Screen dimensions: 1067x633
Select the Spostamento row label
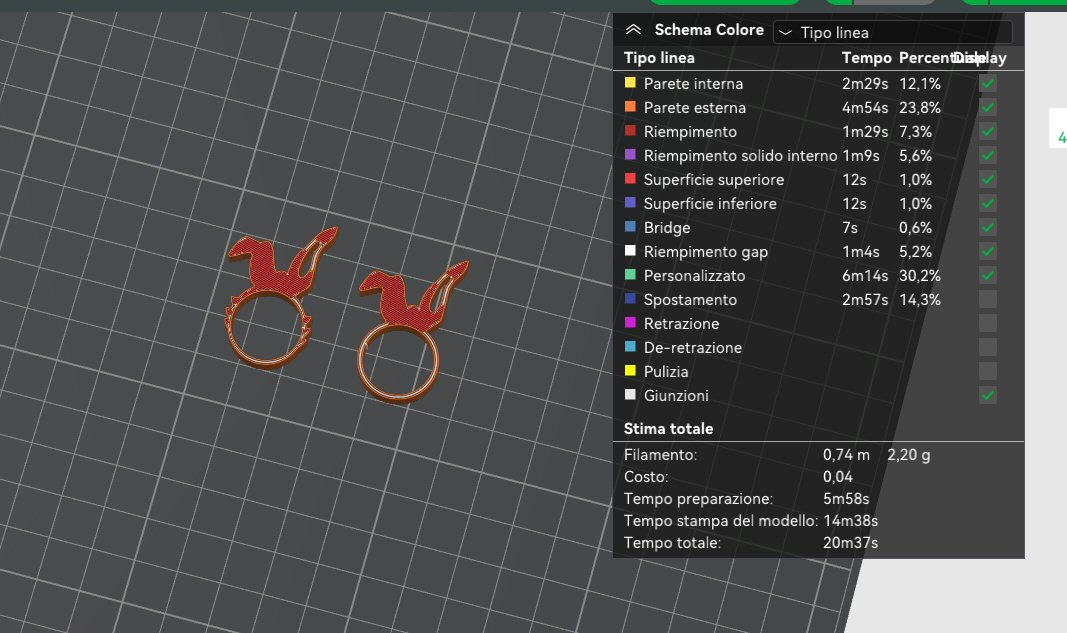click(690, 299)
